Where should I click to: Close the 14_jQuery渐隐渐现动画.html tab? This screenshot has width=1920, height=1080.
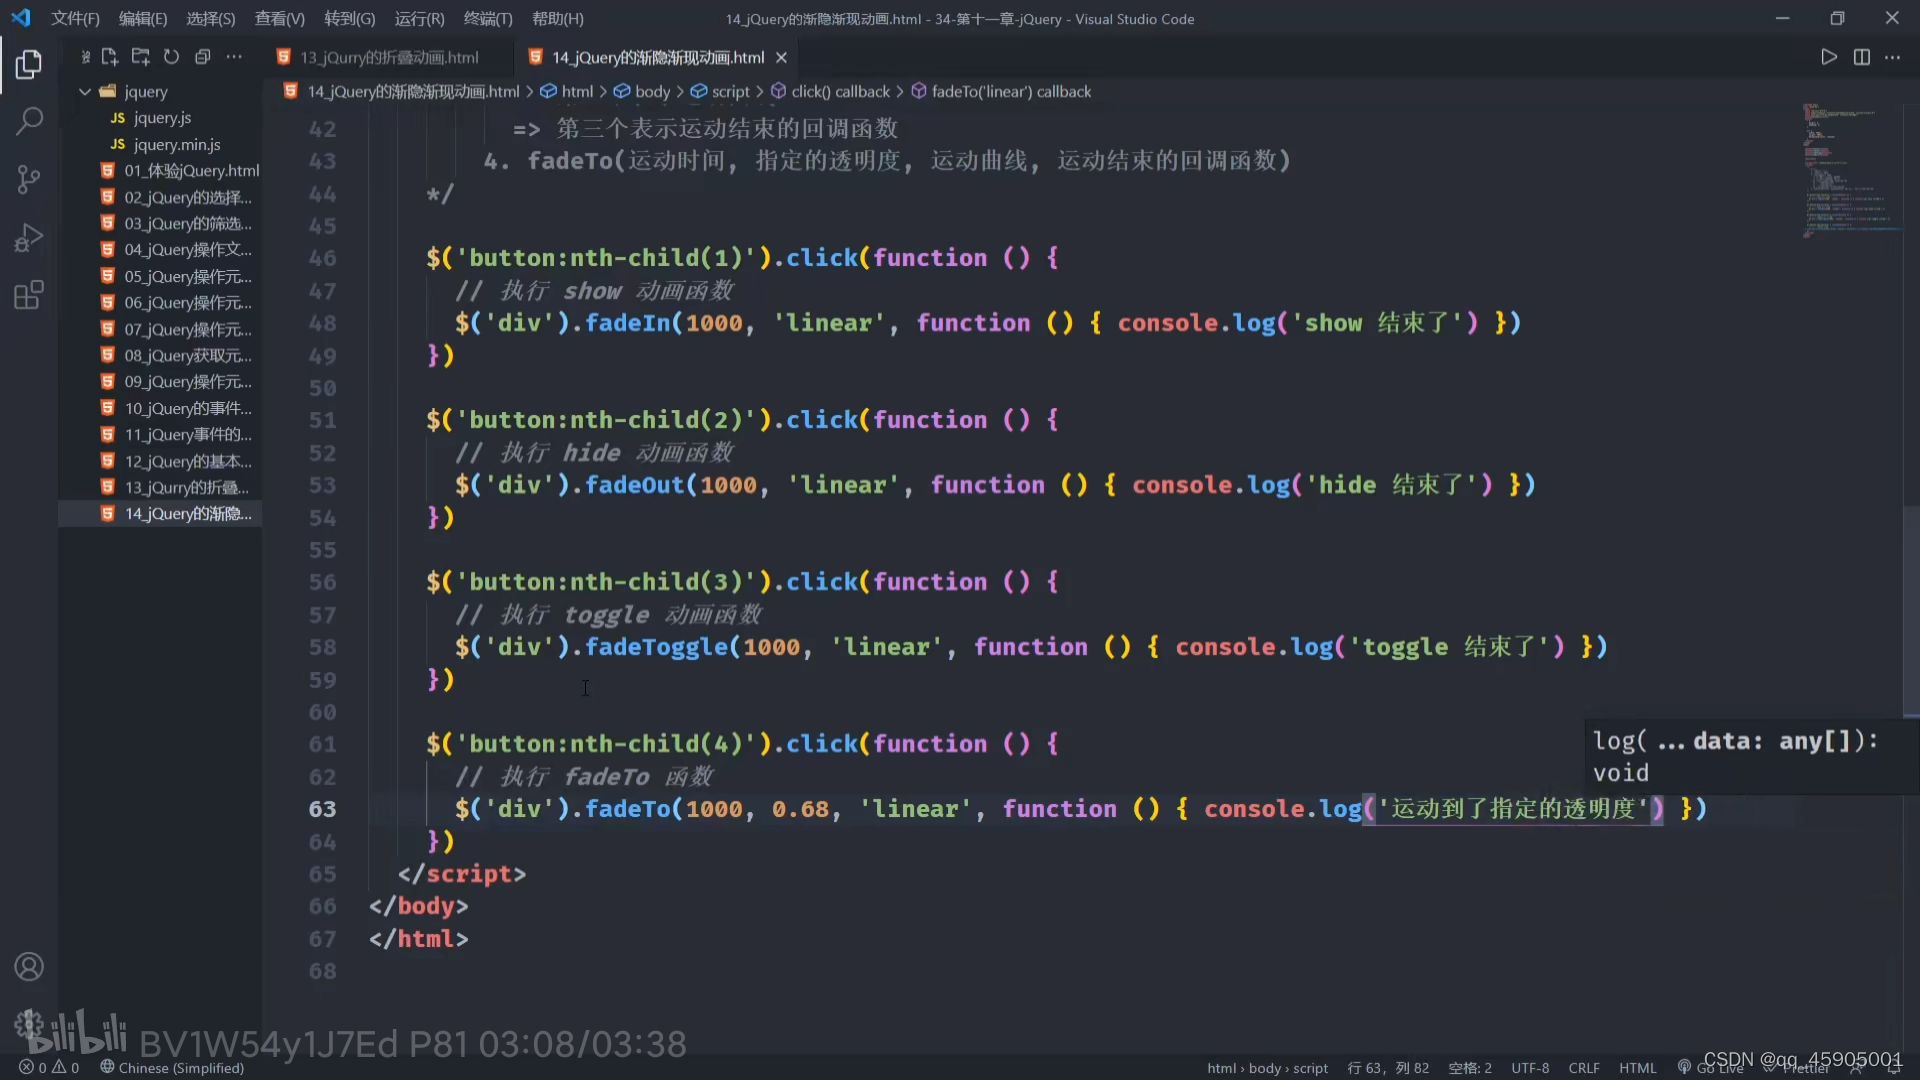[782, 57]
